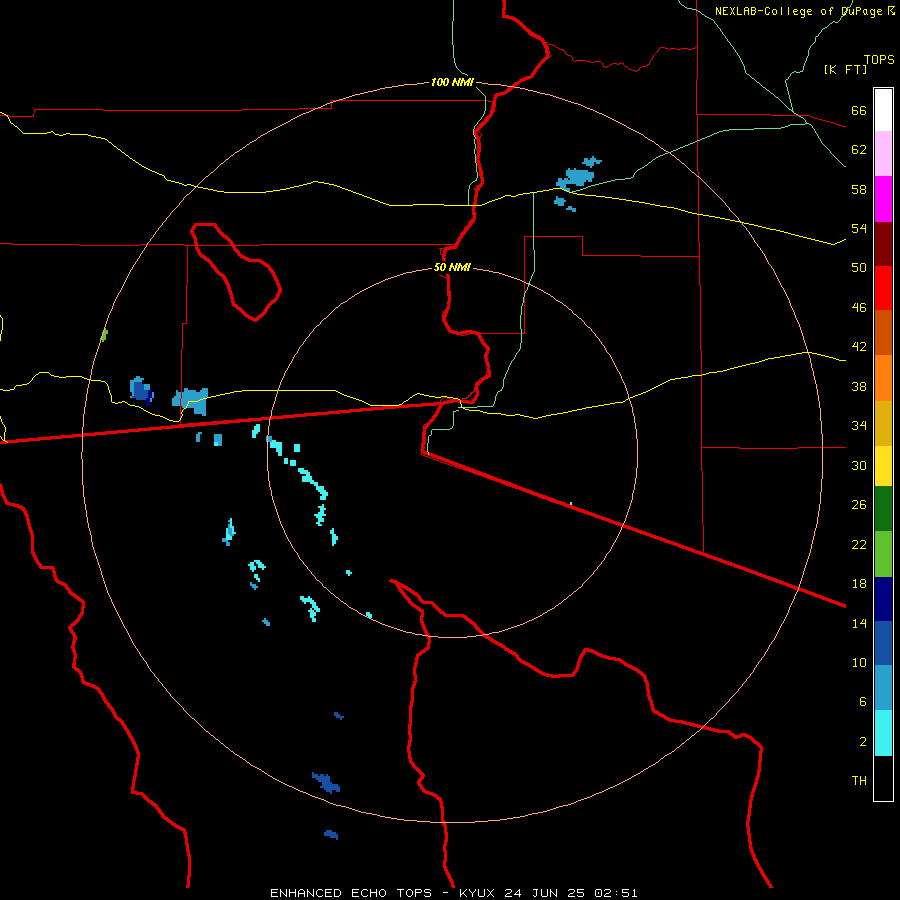Click the bright orange legend swatch
The image size is (900, 900).
pos(883,378)
